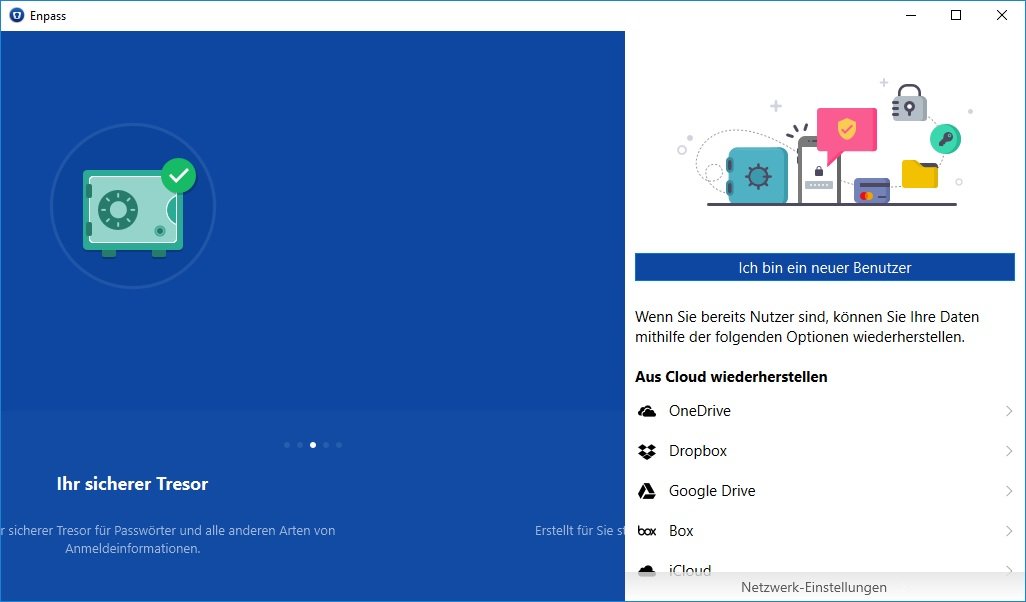
Task: Click 'Aus Cloud wiederherstellen' heading
Action: 731,377
